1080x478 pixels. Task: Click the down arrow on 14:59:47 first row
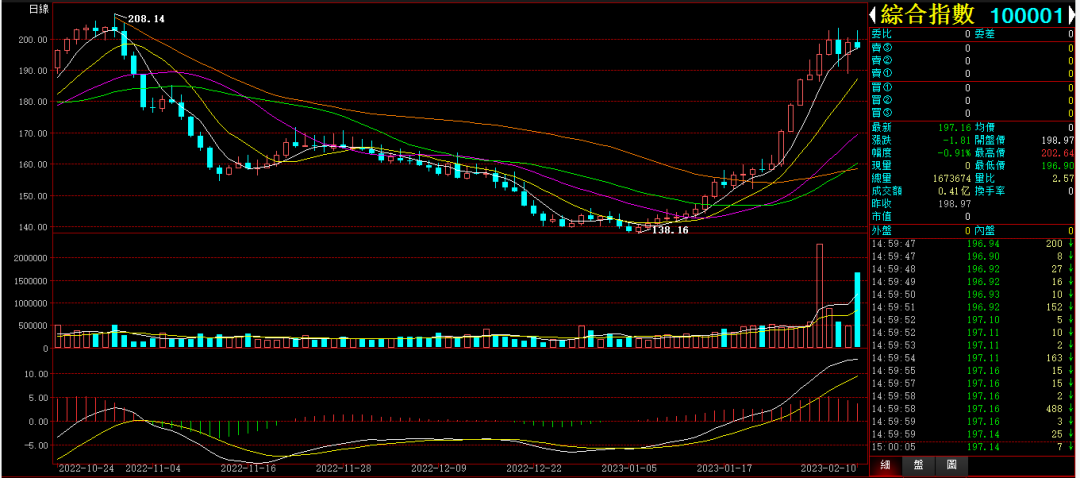(1071, 244)
